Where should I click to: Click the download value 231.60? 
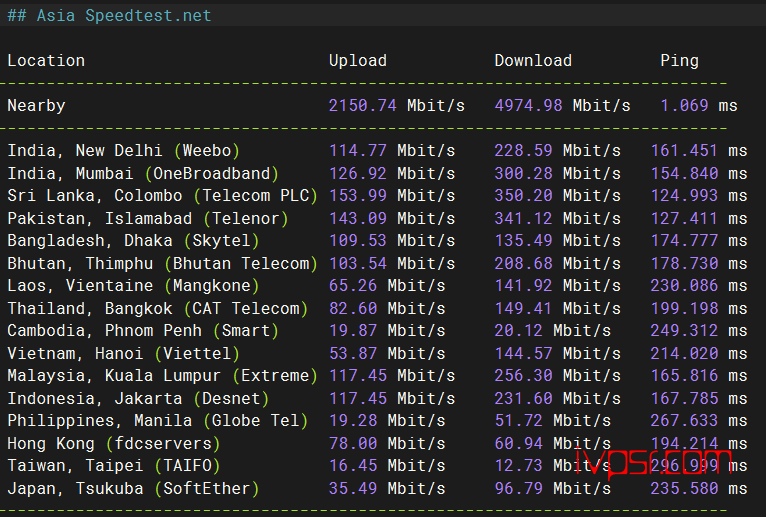pos(523,399)
